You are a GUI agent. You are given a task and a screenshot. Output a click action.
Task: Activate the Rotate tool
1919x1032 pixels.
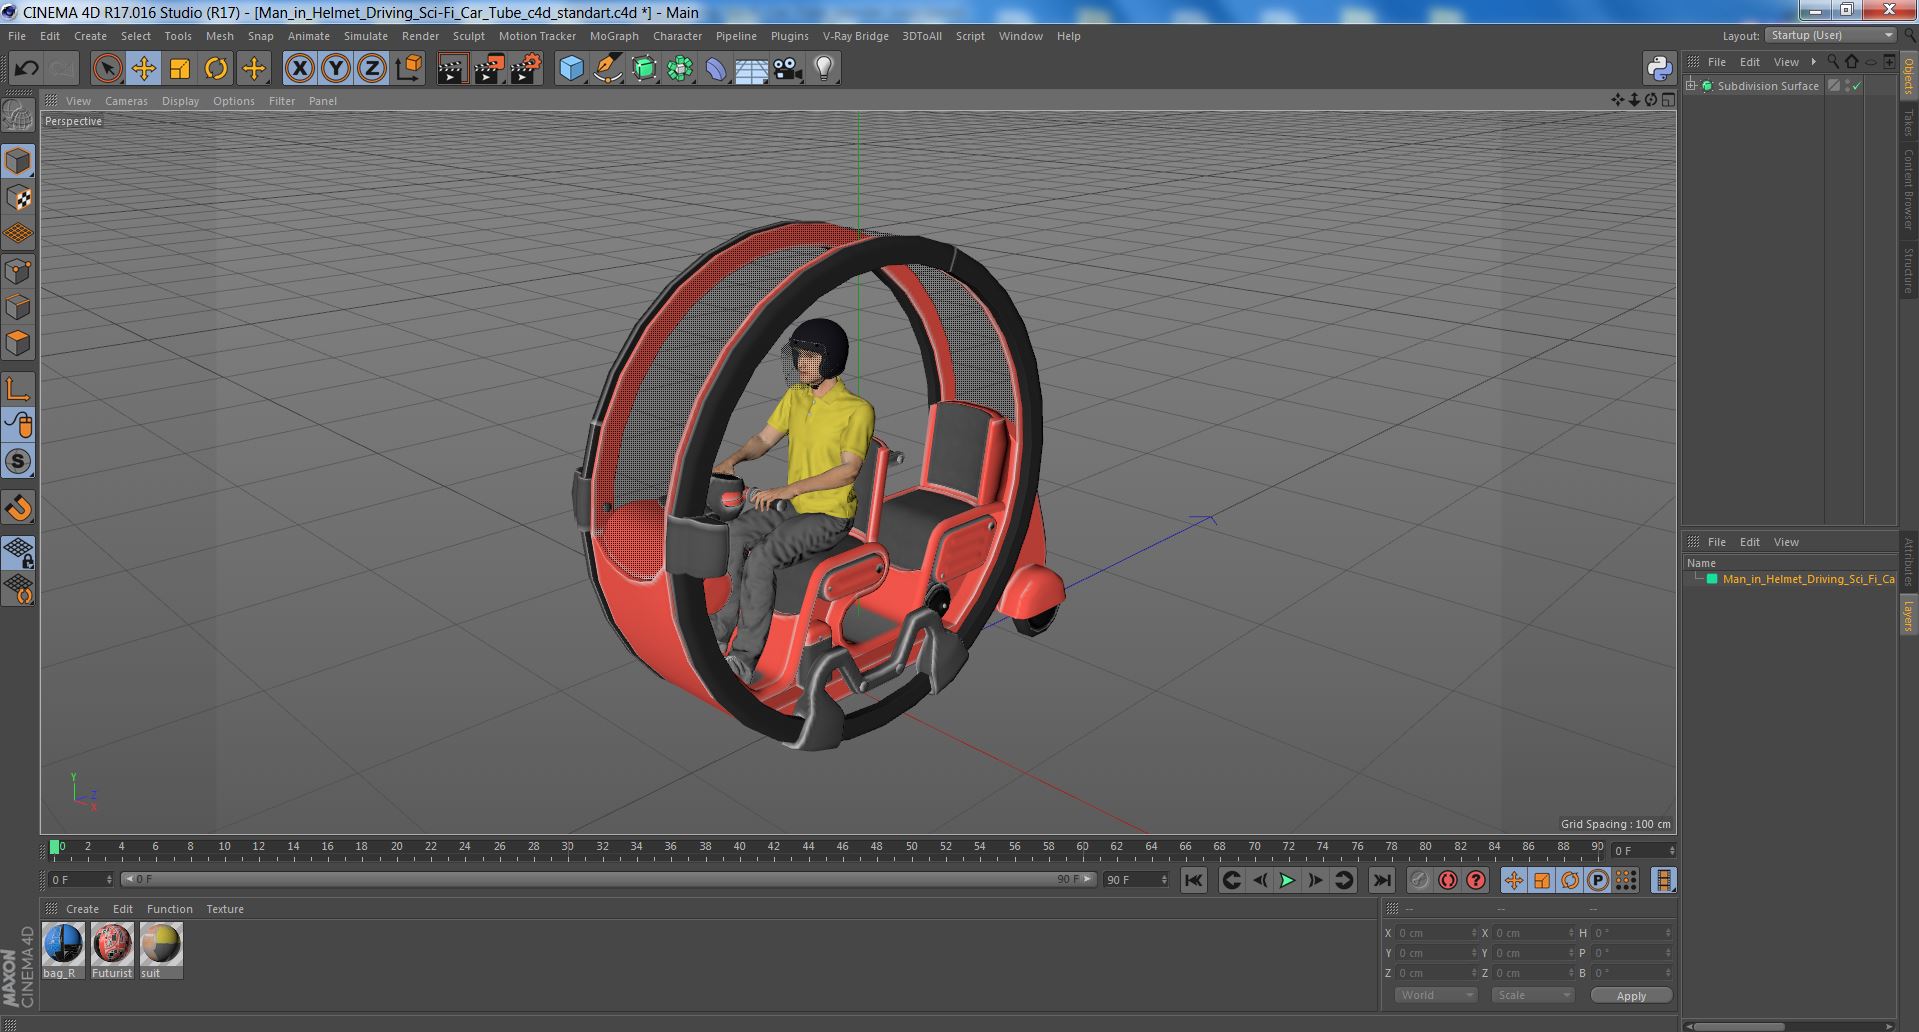[216, 69]
